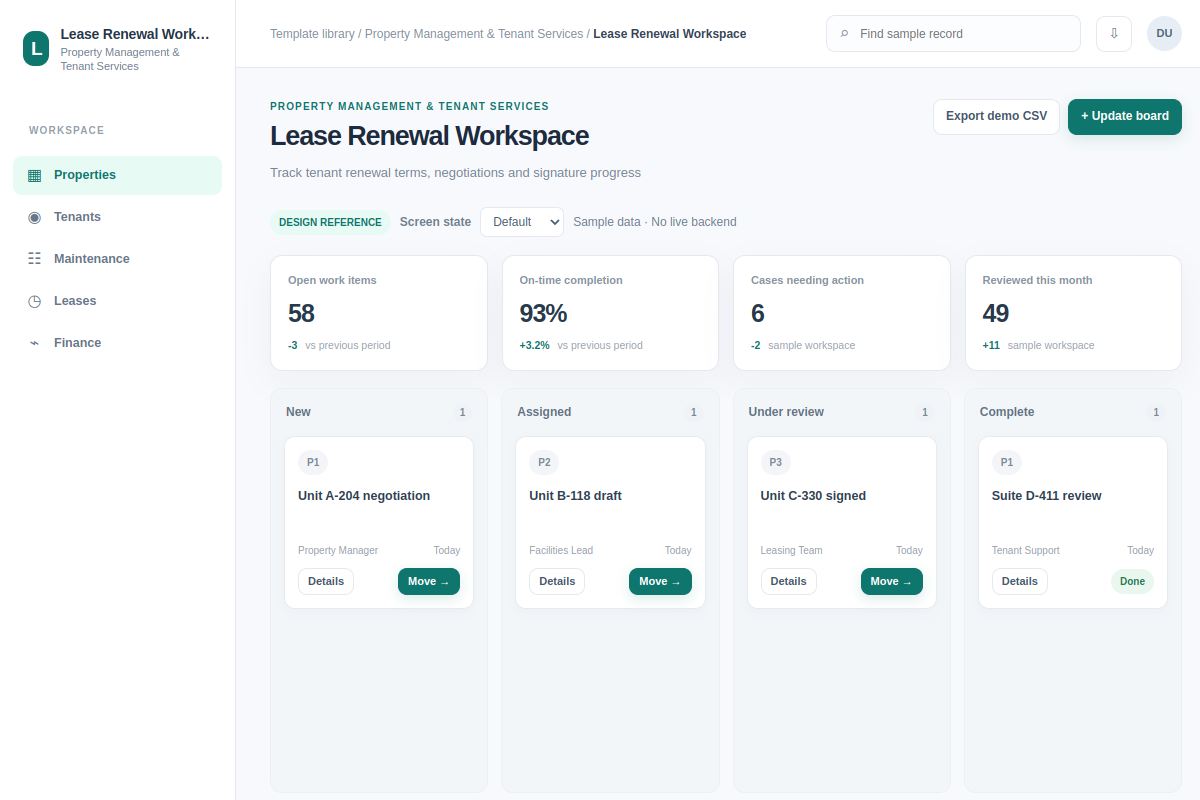The height and width of the screenshot is (800, 1200).
Task: Click the Maintenance list icon in sidebar
Action: pyautogui.click(x=35, y=259)
